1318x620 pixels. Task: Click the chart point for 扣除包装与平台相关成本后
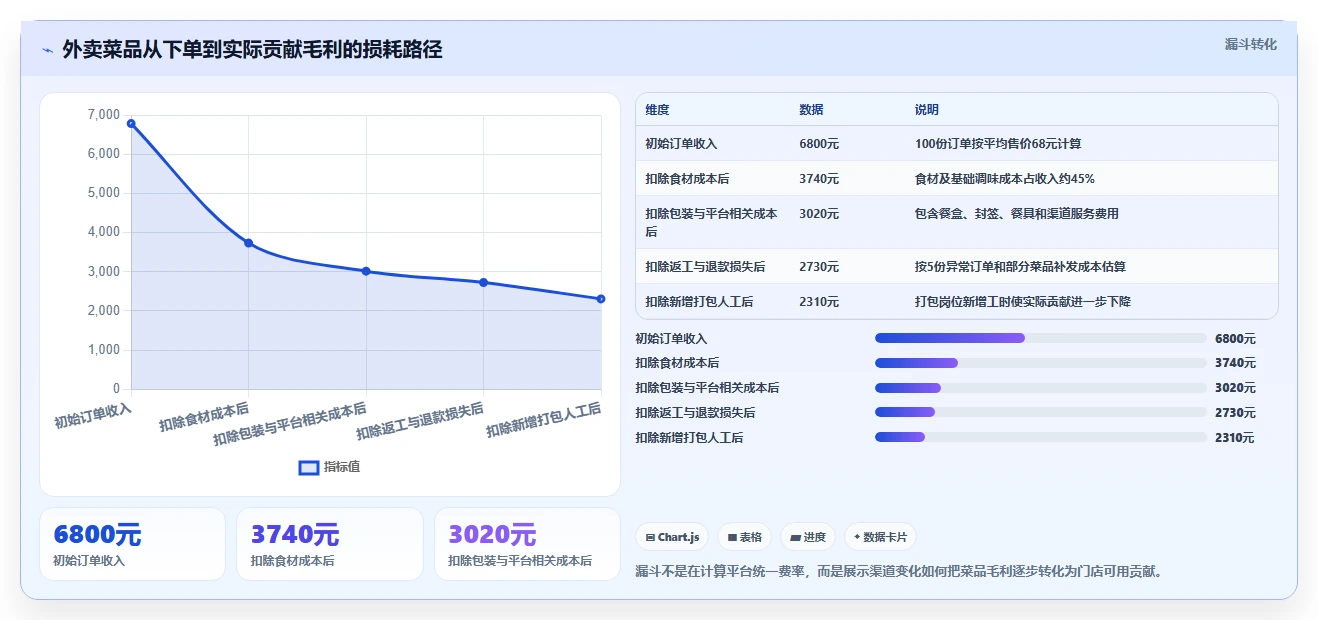(366, 271)
